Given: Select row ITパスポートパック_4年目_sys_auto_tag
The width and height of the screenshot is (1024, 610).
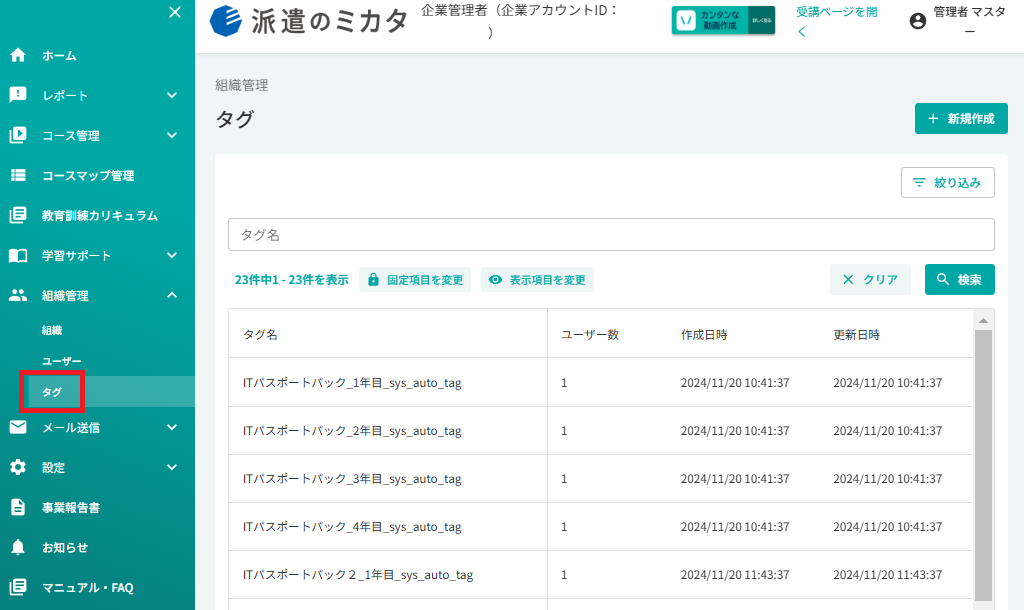Looking at the screenshot, I should click(x=601, y=526).
